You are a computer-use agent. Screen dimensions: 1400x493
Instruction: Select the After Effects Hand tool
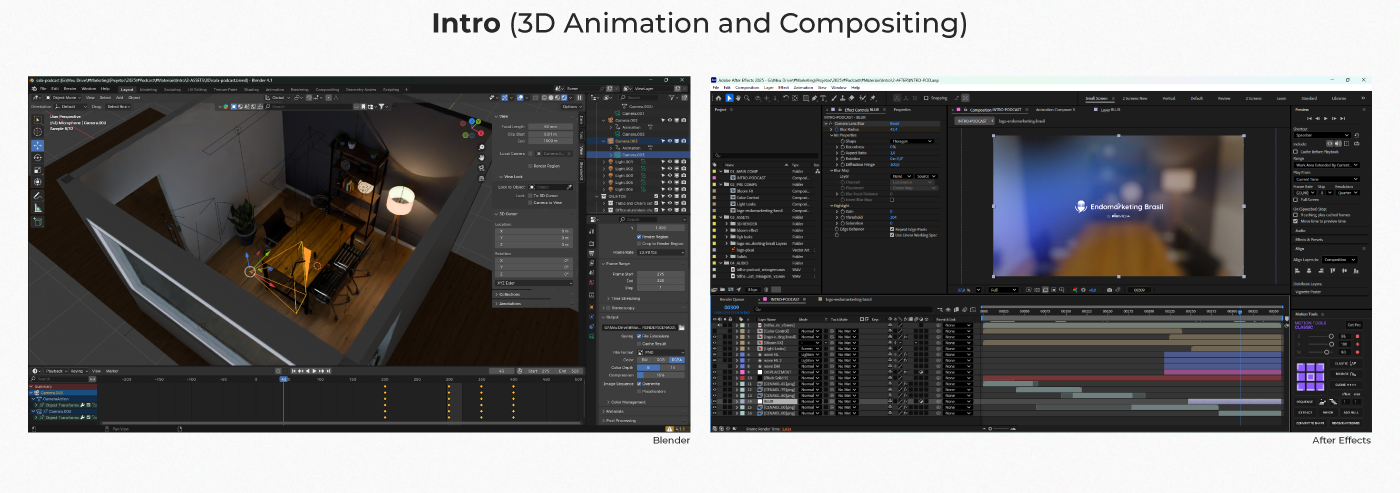coord(738,98)
